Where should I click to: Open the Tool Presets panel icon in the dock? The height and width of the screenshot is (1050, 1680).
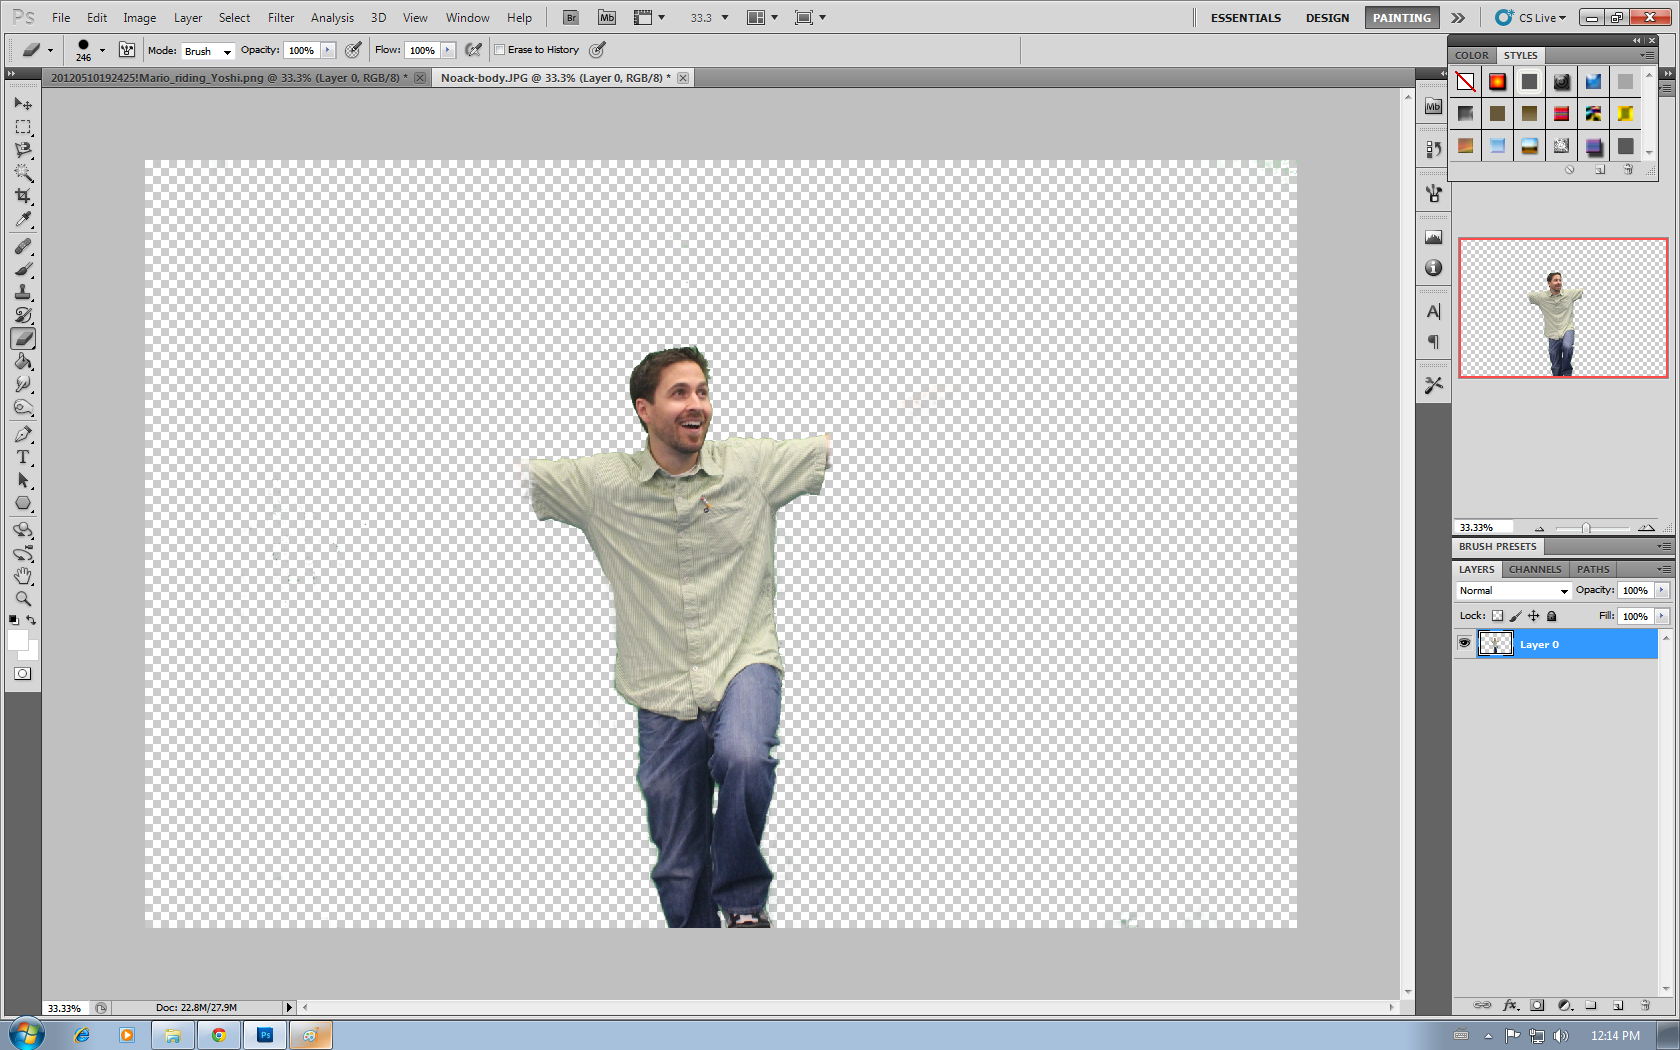(1433, 385)
